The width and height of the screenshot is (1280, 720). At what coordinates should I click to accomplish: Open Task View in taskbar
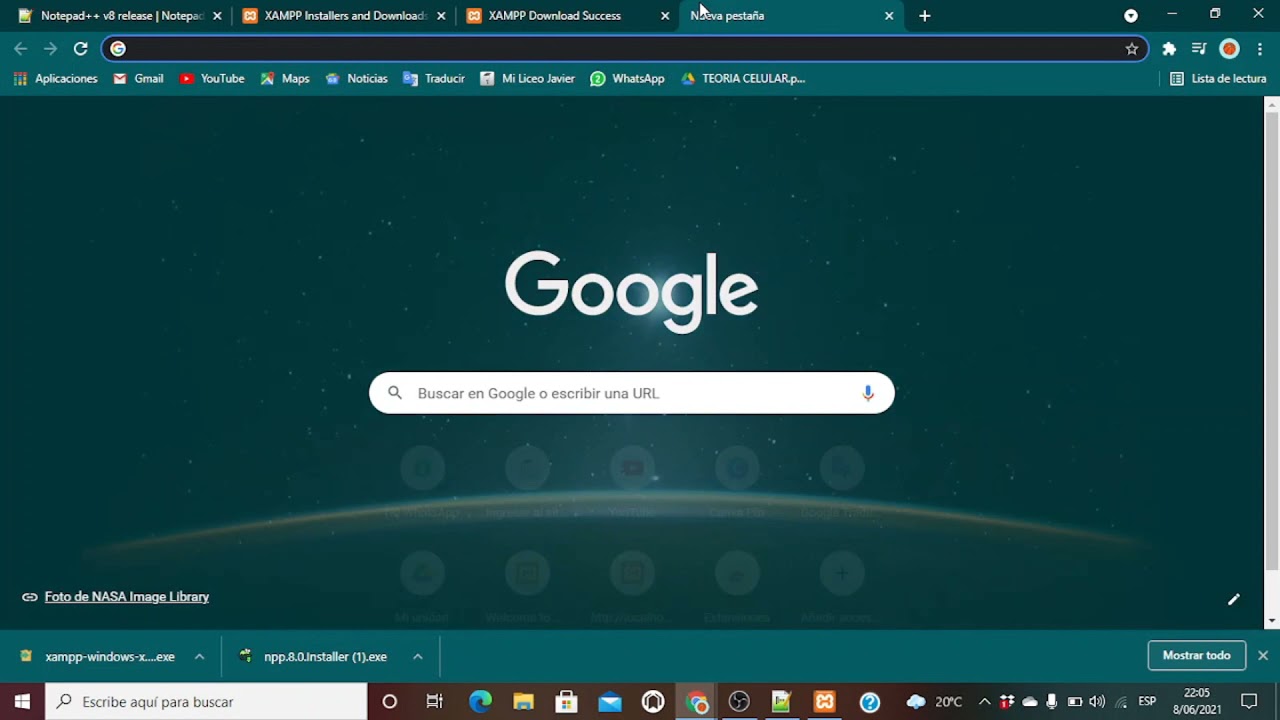point(434,702)
